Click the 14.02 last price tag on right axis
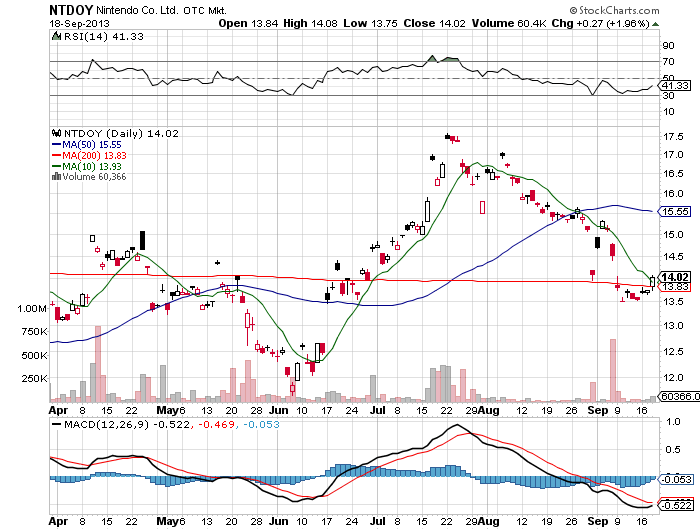This screenshot has width=700, height=530. (676, 277)
